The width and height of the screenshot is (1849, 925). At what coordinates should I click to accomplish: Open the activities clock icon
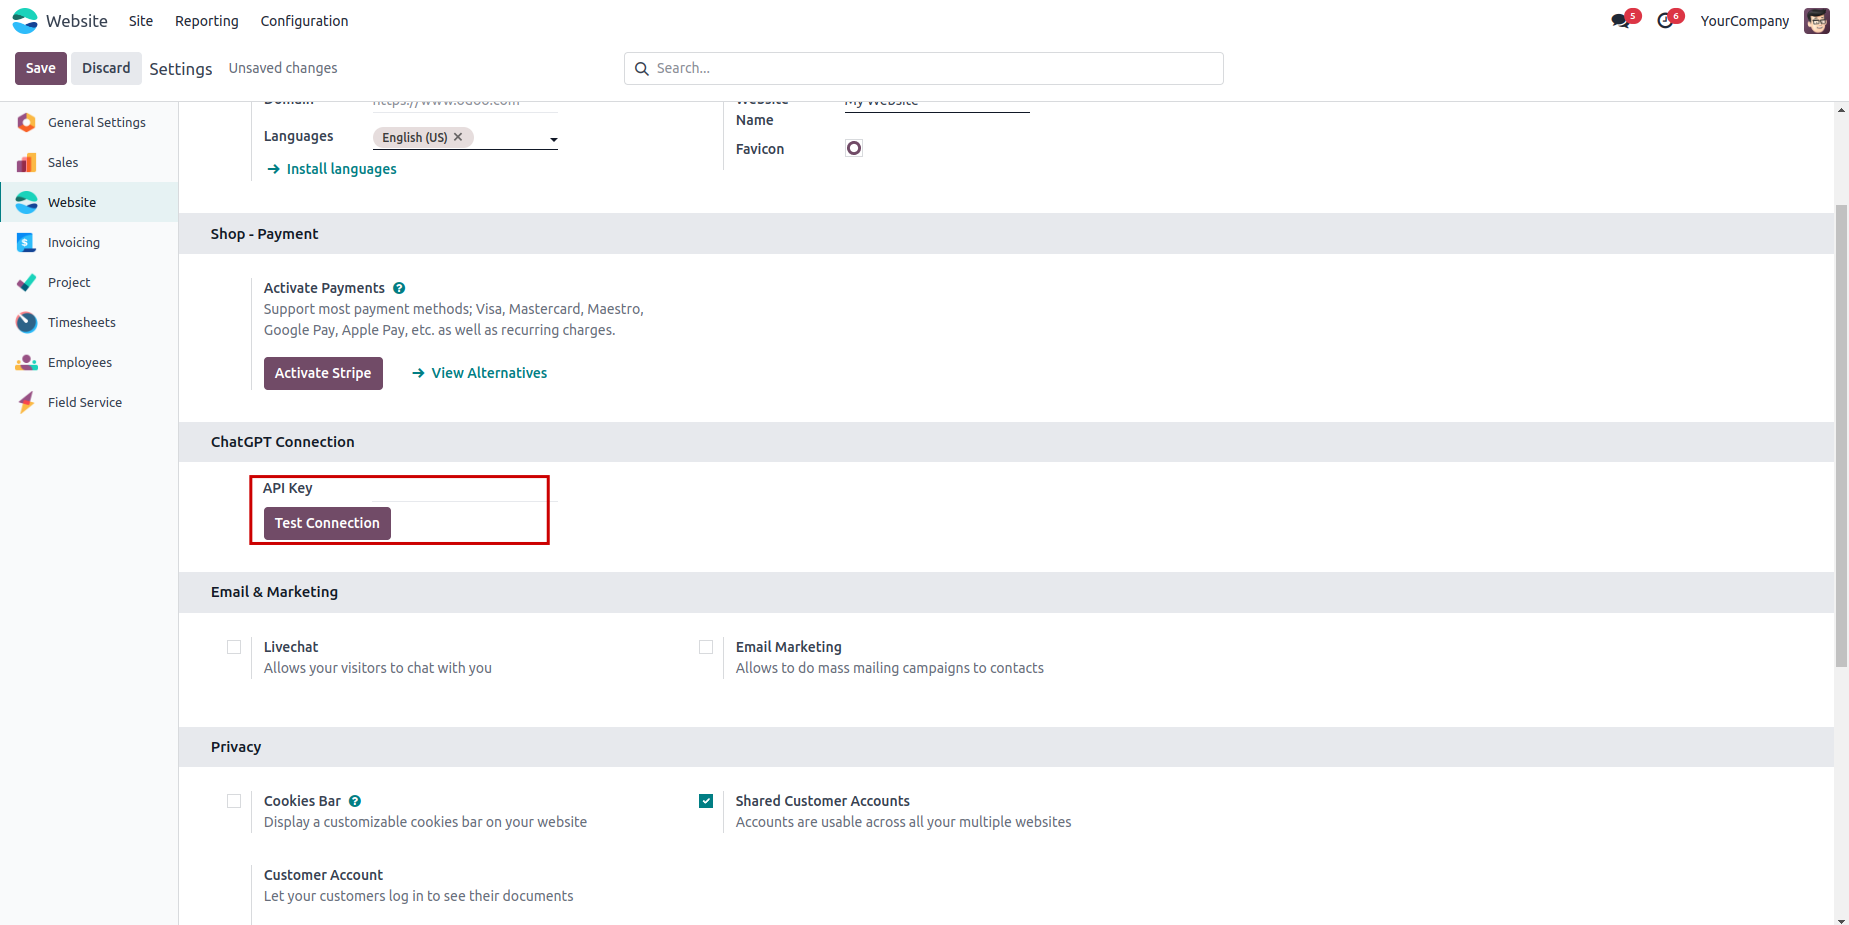tap(1665, 21)
